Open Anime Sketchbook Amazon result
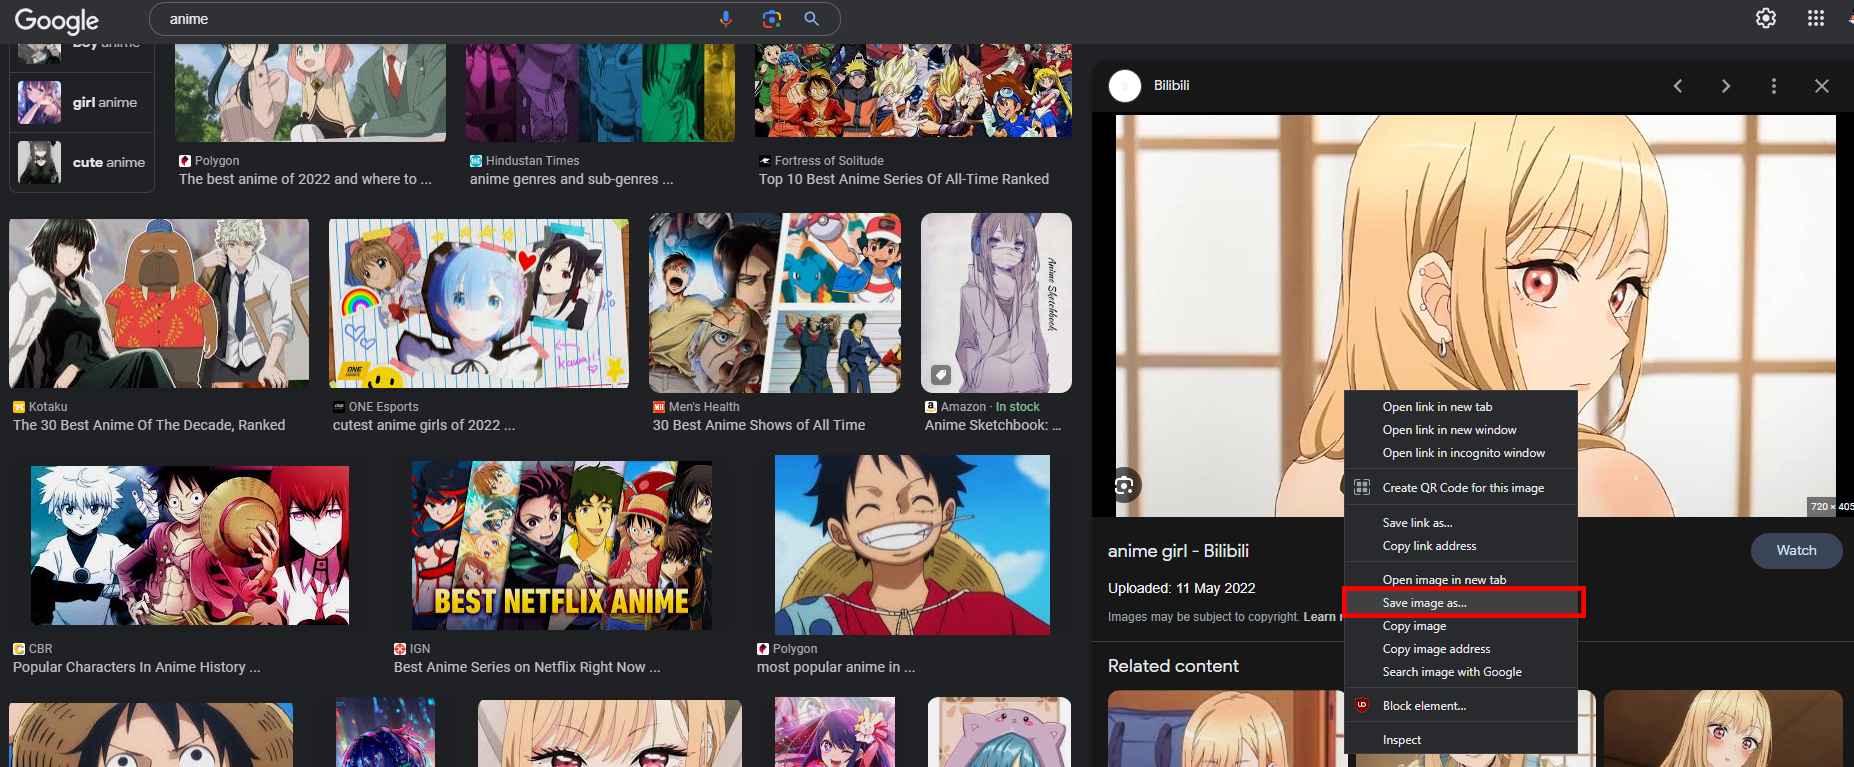This screenshot has height=767, width=1854. pyautogui.click(x=993, y=425)
